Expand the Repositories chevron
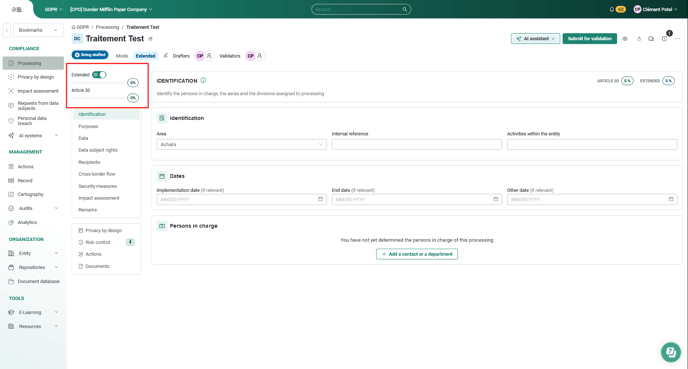 click(x=56, y=267)
